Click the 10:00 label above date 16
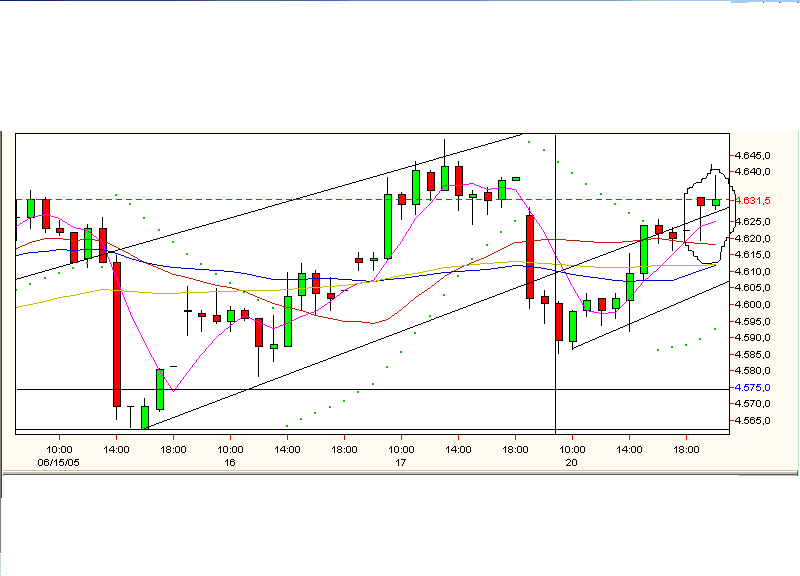The height and width of the screenshot is (576, 800). click(x=230, y=449)
